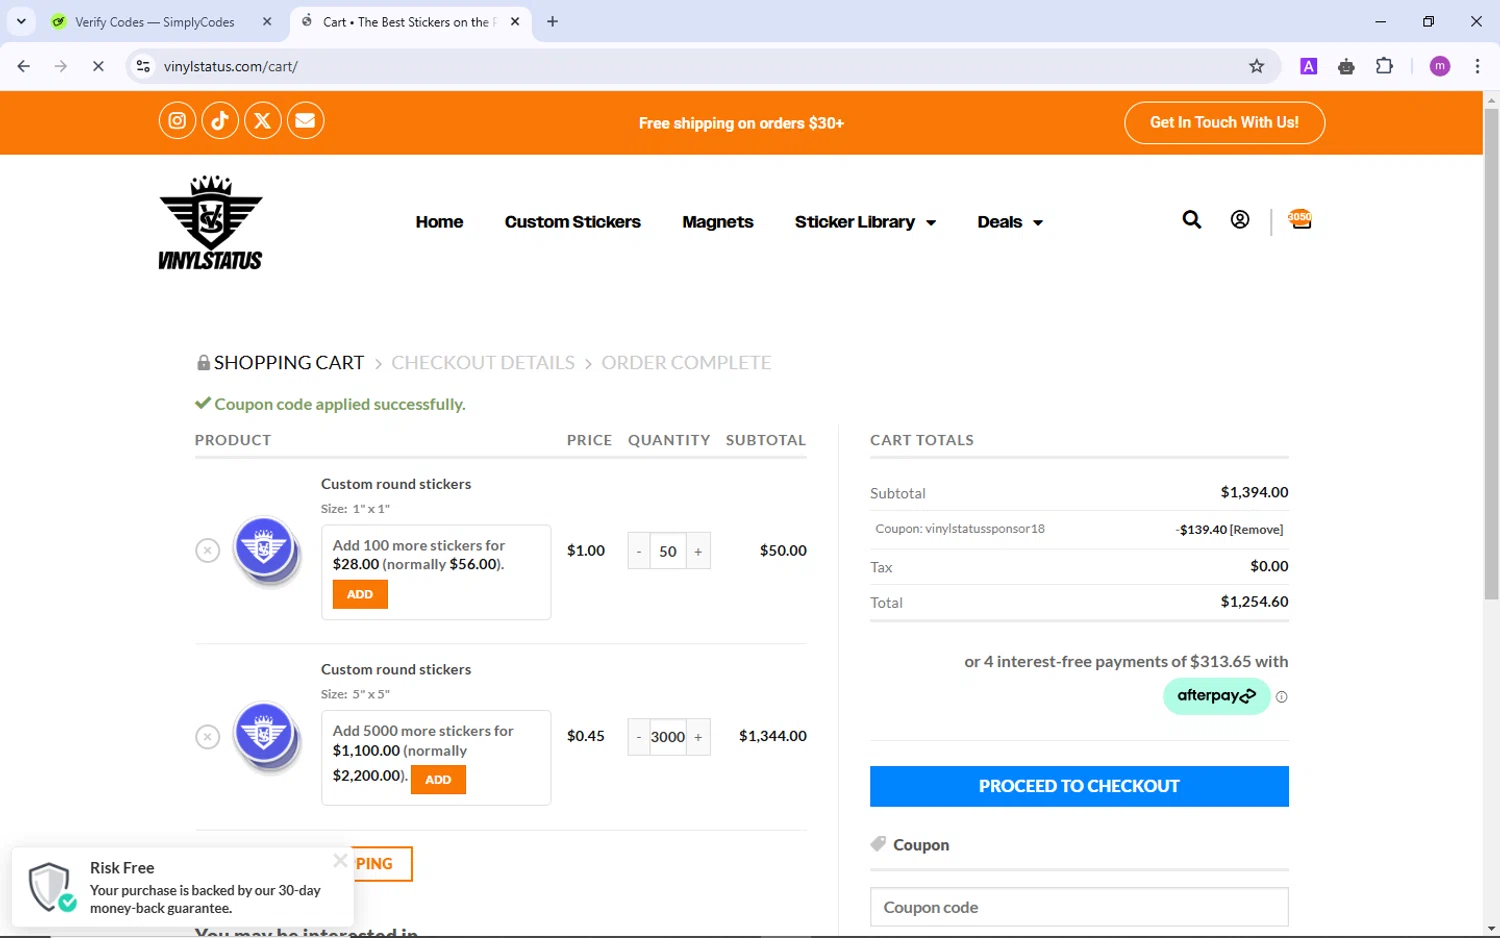The image size is (1500, 938).
Task: Click the quantity field showing 3000
Action: [668, 737]
